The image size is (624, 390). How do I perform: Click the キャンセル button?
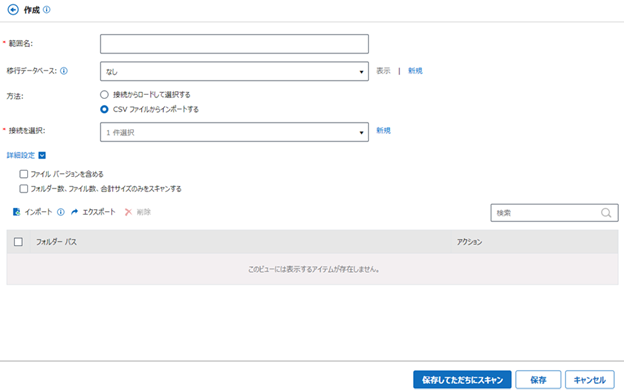click(589, 380)
